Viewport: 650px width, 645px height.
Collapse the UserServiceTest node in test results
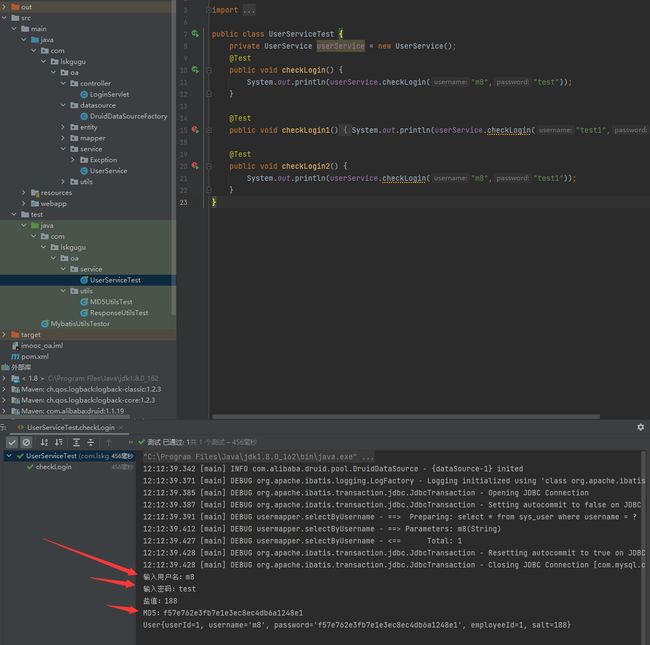point(9,456)
